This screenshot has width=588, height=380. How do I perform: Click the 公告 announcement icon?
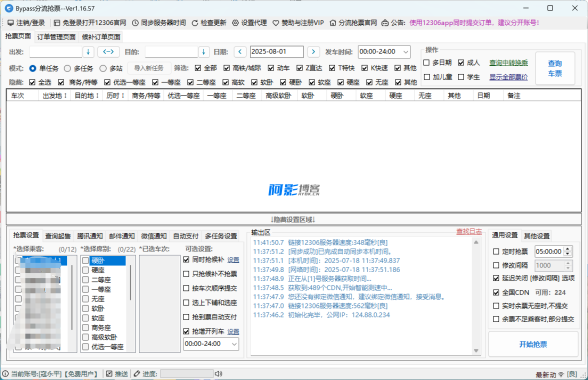pos(385,23)
